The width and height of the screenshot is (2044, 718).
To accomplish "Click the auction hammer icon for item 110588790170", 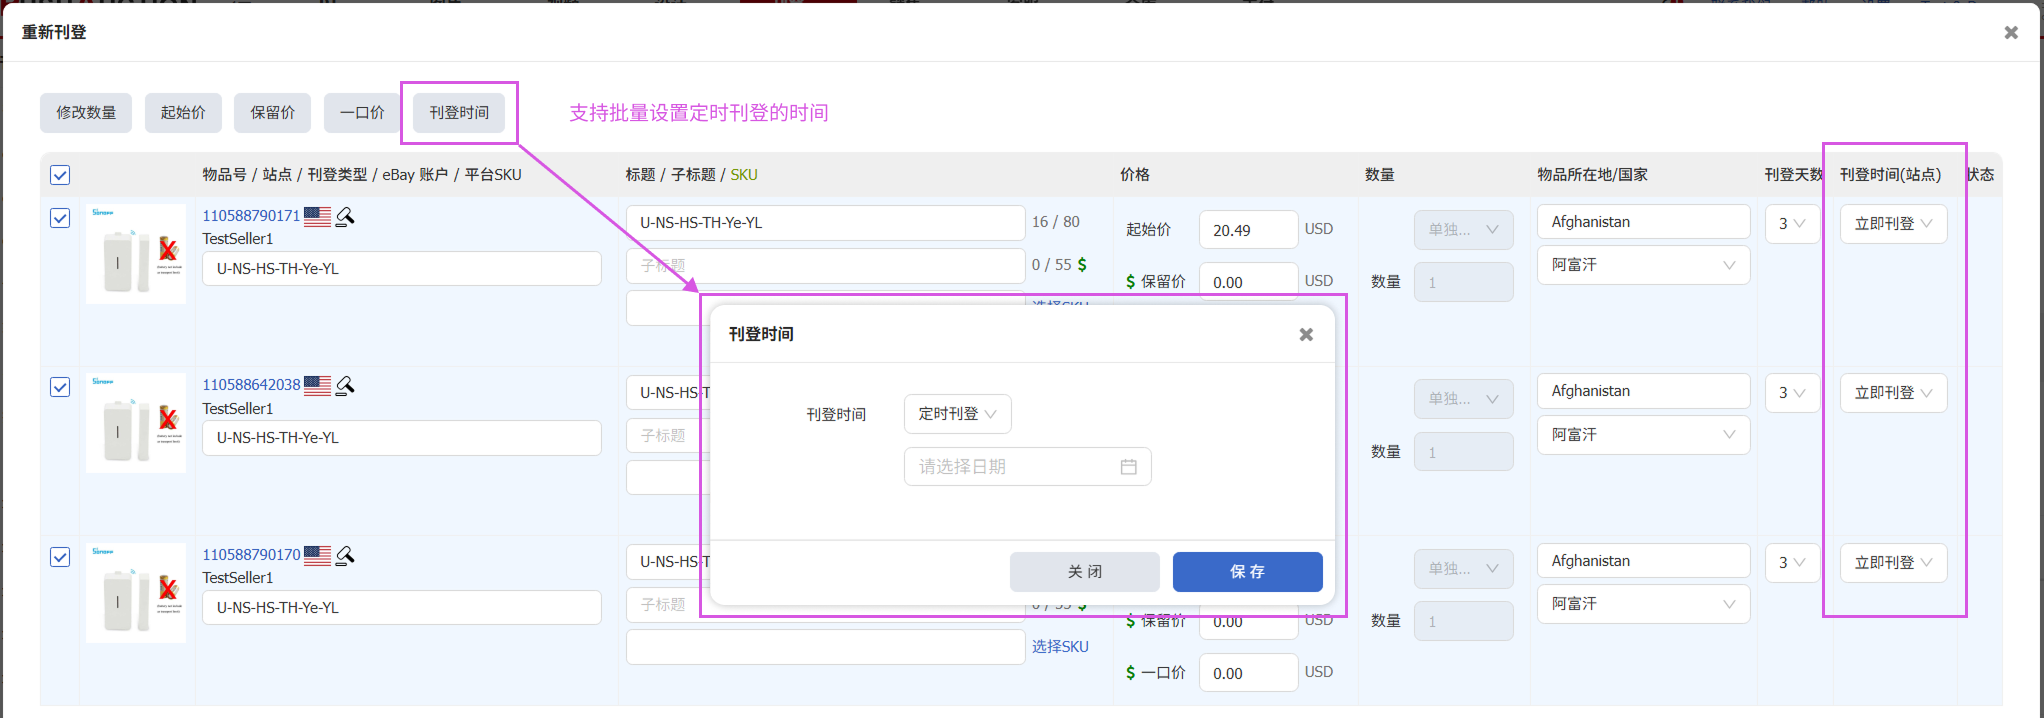I will click(x=345, y=555).
